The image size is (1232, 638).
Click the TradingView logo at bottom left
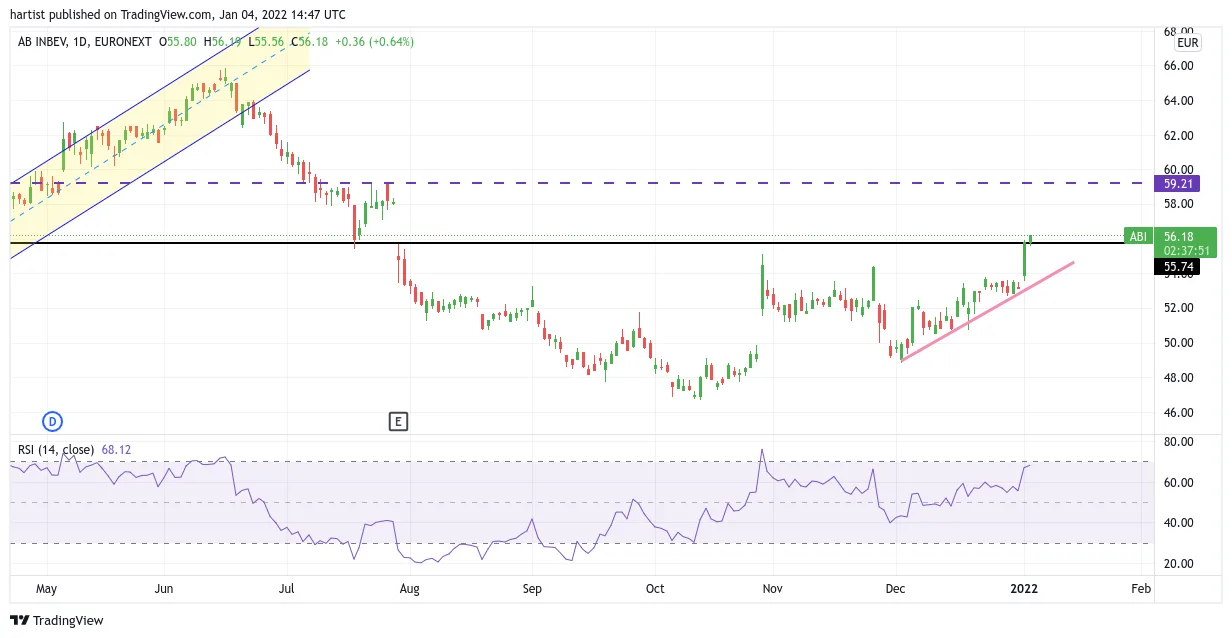pos(56,620)
